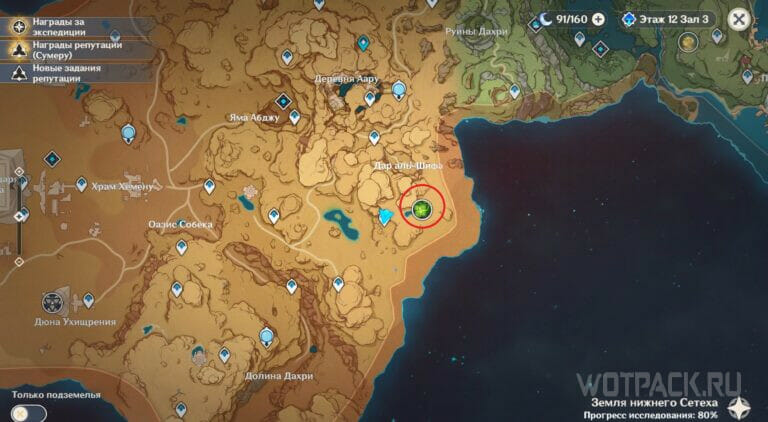Click the map zoom slider handle

tap(19, 216)
